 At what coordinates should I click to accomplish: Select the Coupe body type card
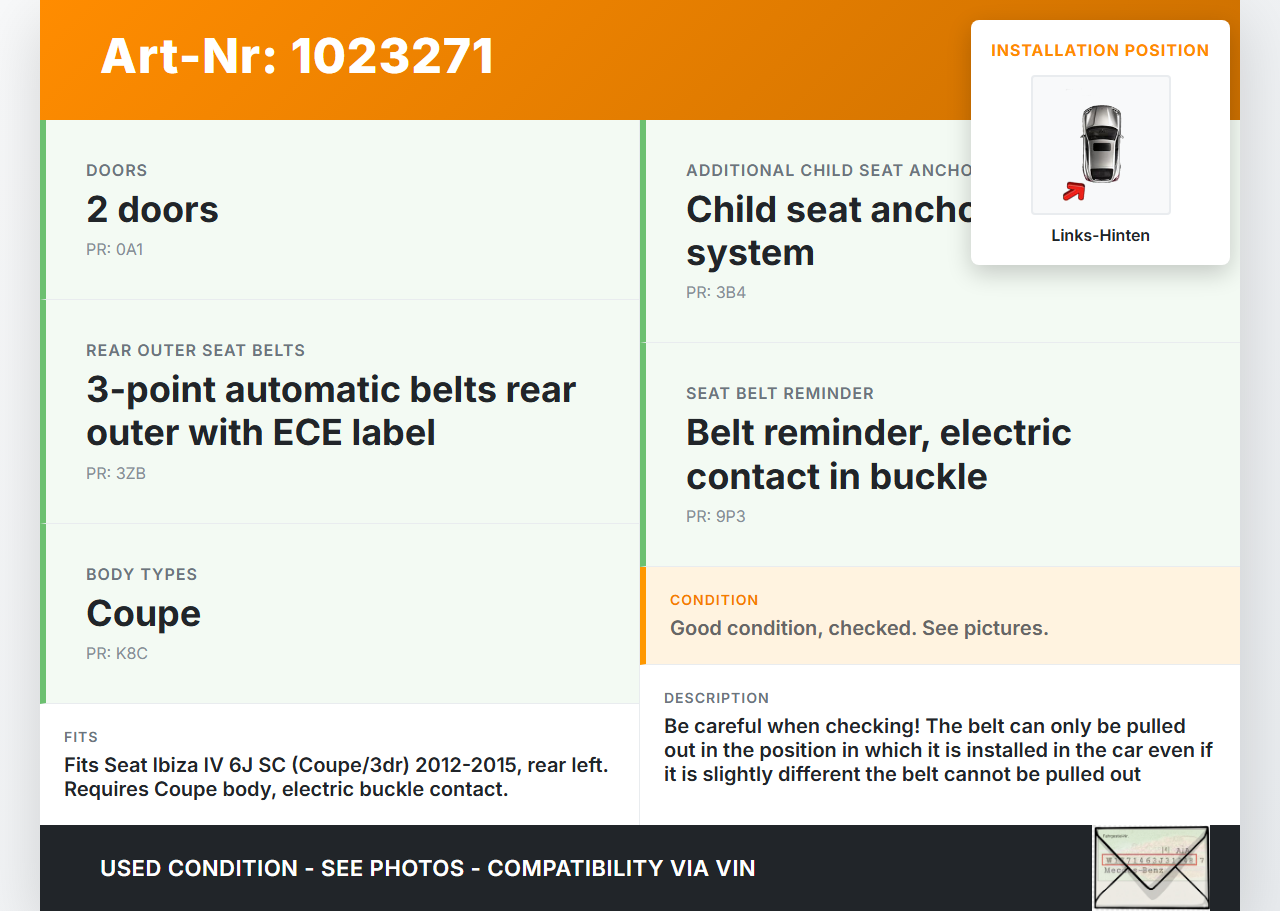tap(340, 613)
